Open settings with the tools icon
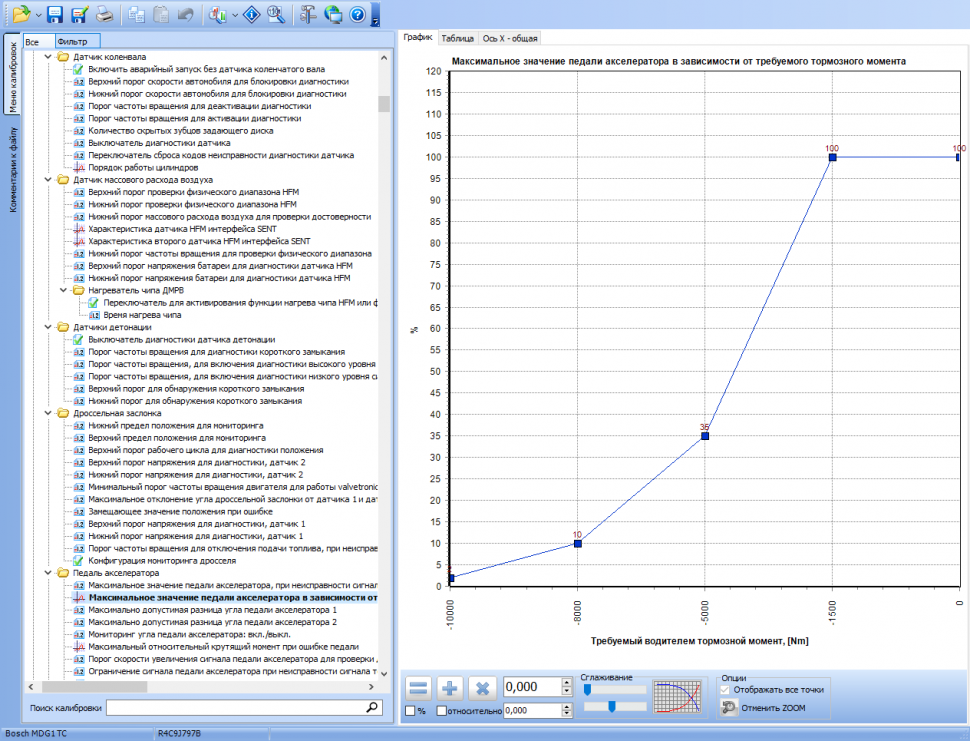 308,14
